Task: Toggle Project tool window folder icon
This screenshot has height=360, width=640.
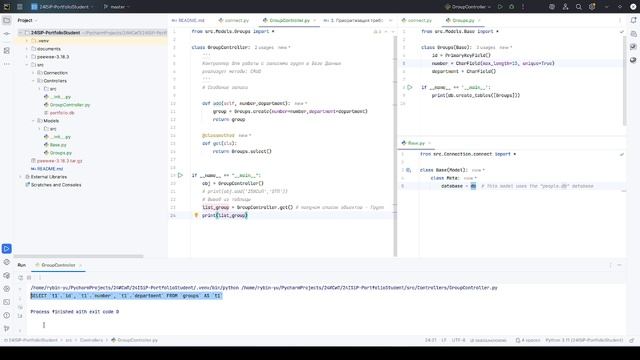Action: coord(7,20)
